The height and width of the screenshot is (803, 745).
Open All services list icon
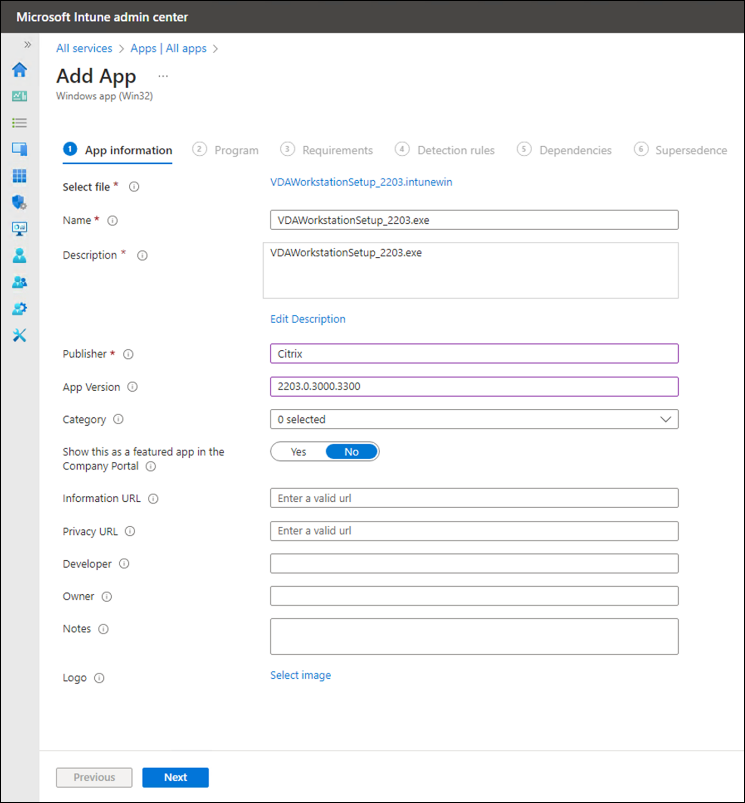(x=19, y=123)
